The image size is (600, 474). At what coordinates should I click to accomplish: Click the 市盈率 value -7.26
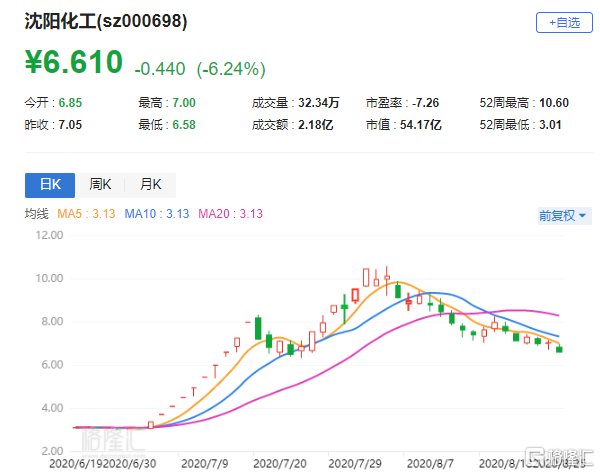(426, 103)
